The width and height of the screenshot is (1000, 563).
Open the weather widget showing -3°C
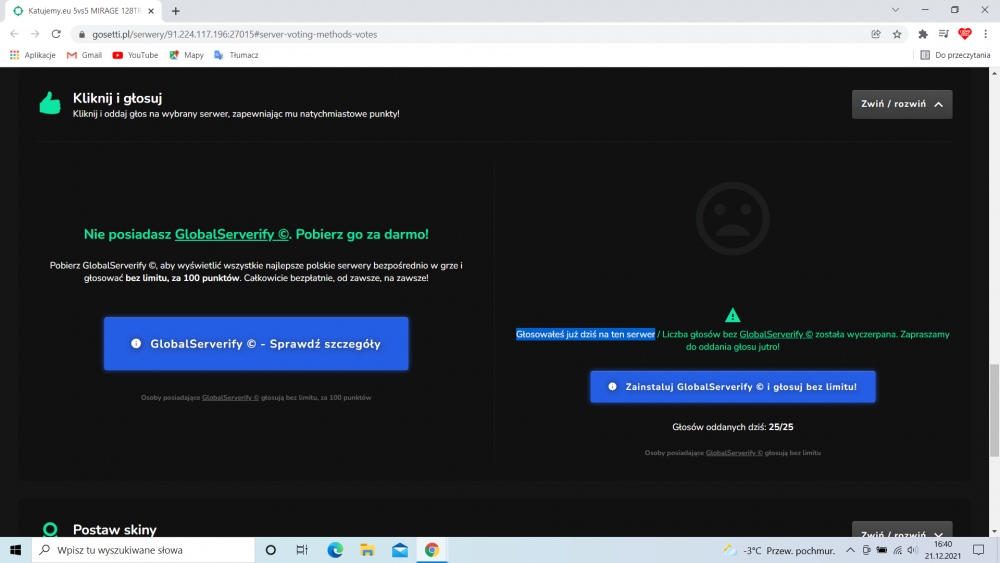point(779,551)
